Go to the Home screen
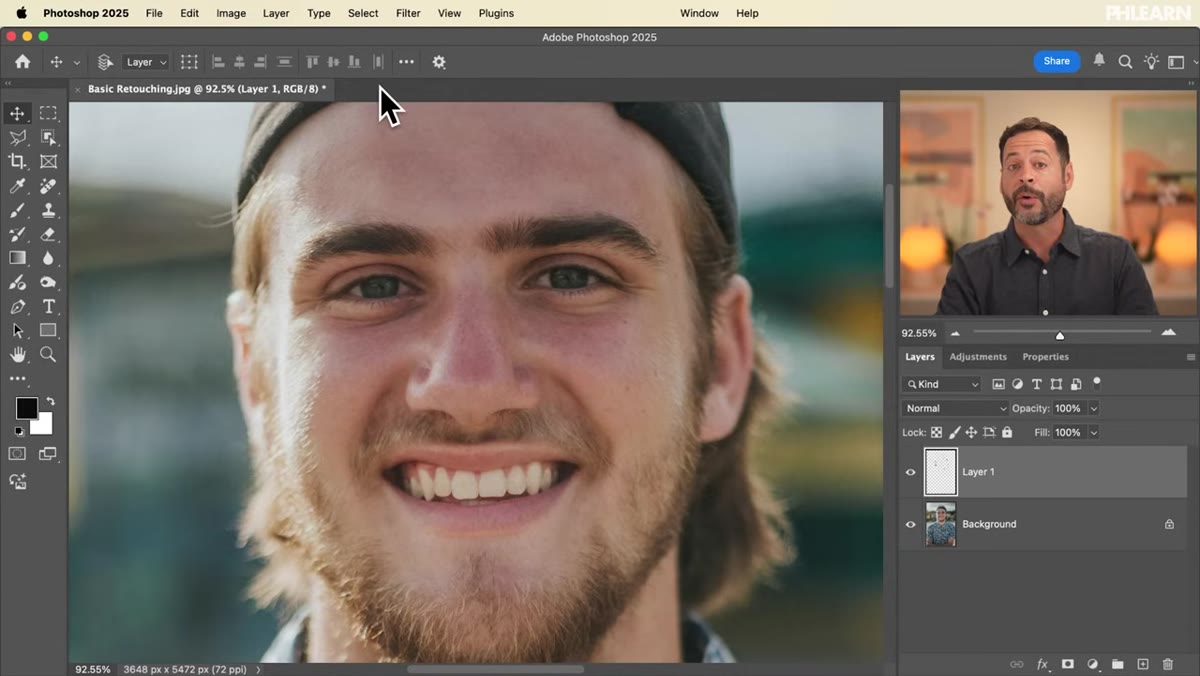Image resolution: width=1200 pixels, height=676 pixels. click(x=22, y=61)
